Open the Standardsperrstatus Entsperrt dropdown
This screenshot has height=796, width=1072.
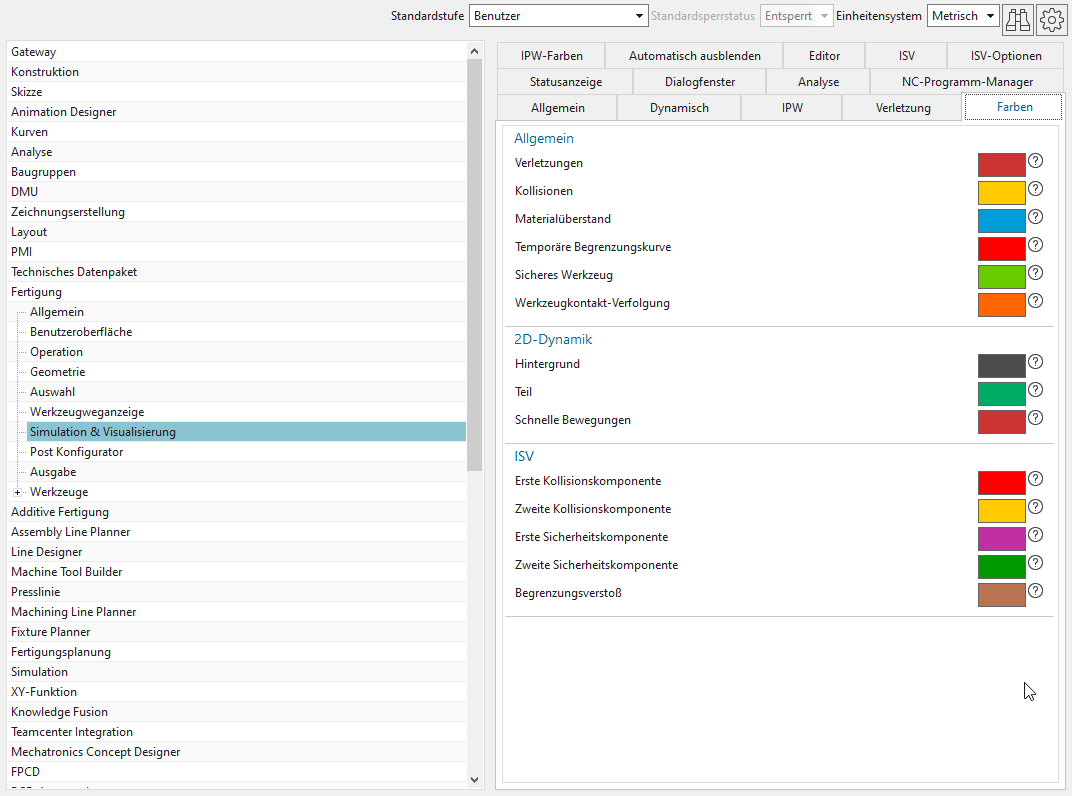click(x=796, y=16)
